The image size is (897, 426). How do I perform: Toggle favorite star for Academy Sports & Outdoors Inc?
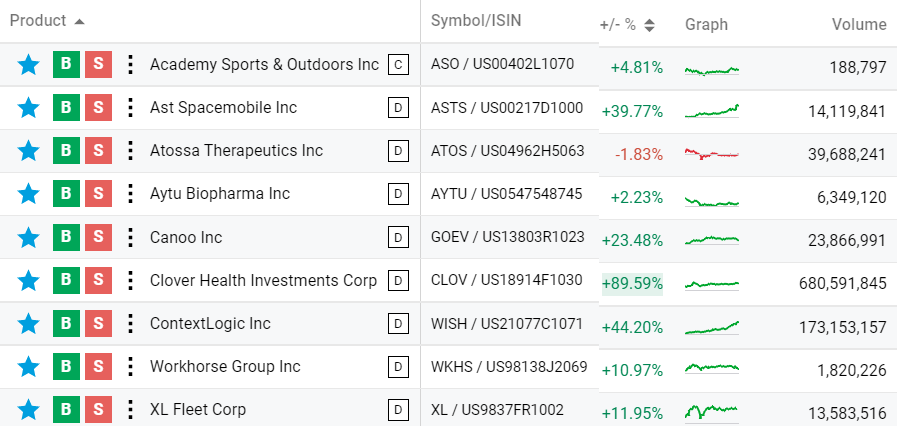coord(28,65)
